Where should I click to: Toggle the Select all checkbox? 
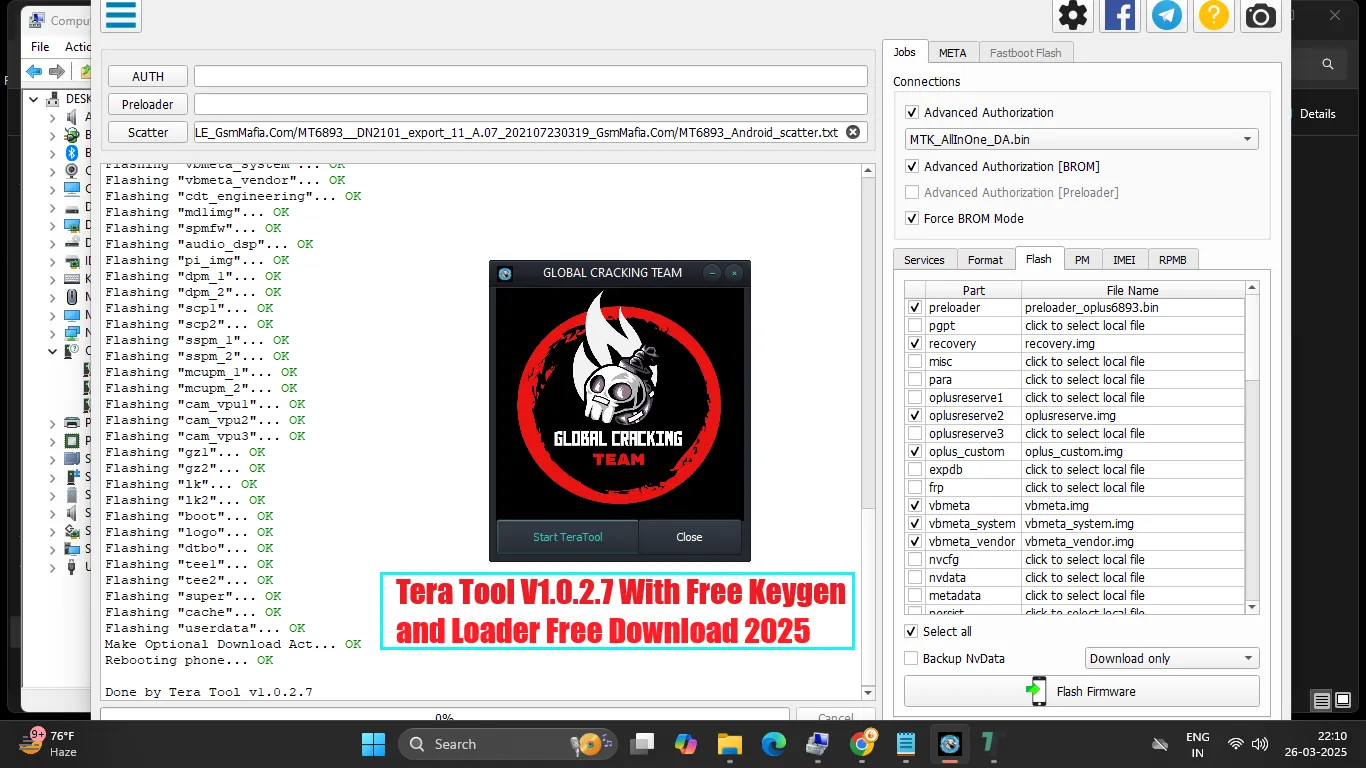point(911,632)
